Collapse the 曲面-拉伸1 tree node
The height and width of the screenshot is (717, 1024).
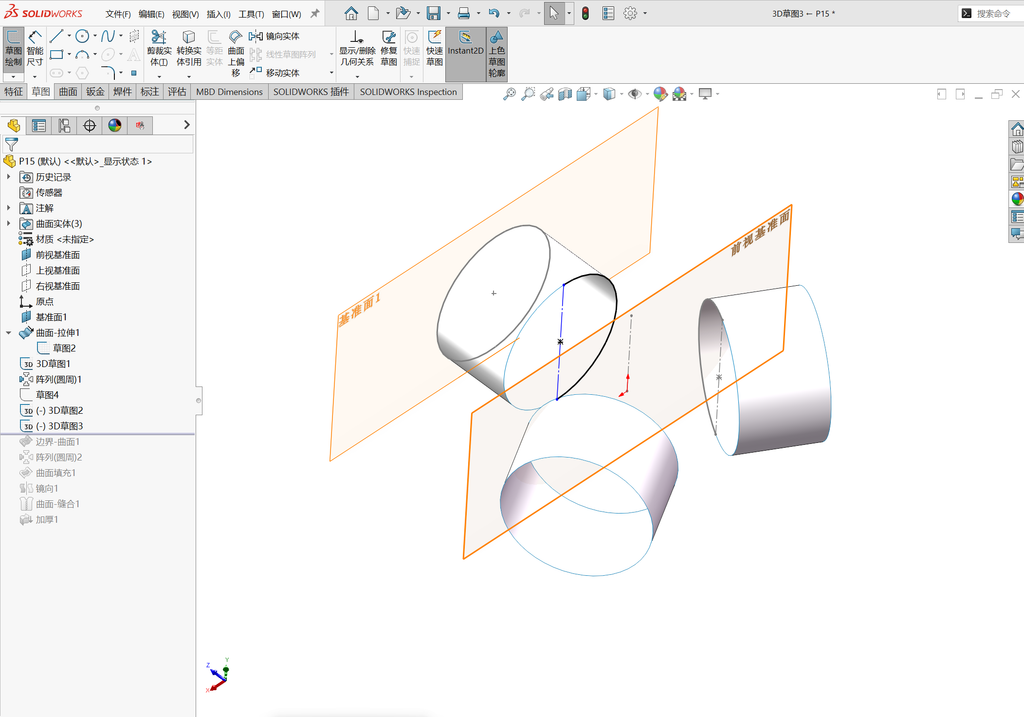8,332
